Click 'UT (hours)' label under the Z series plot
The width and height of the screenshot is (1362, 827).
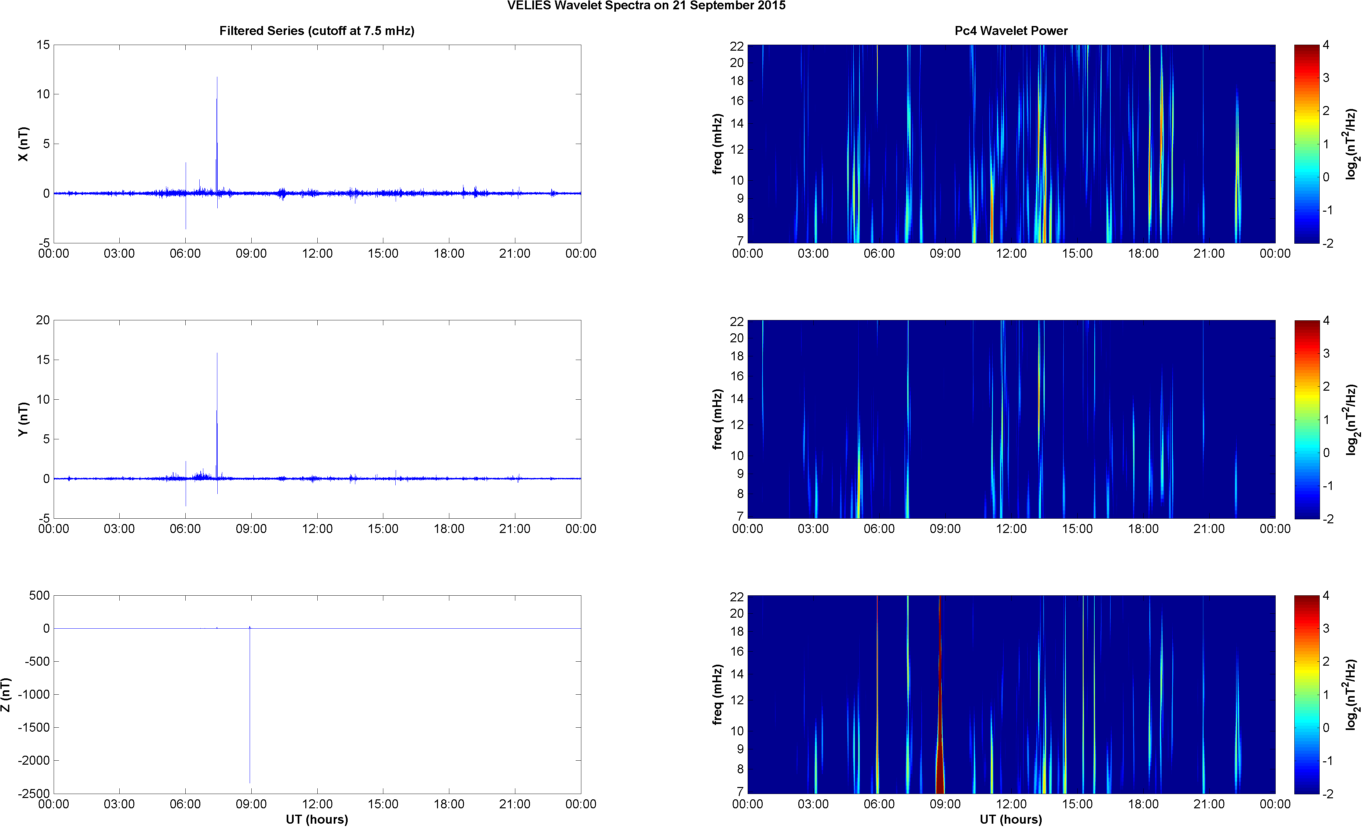[x=317, y=819]
